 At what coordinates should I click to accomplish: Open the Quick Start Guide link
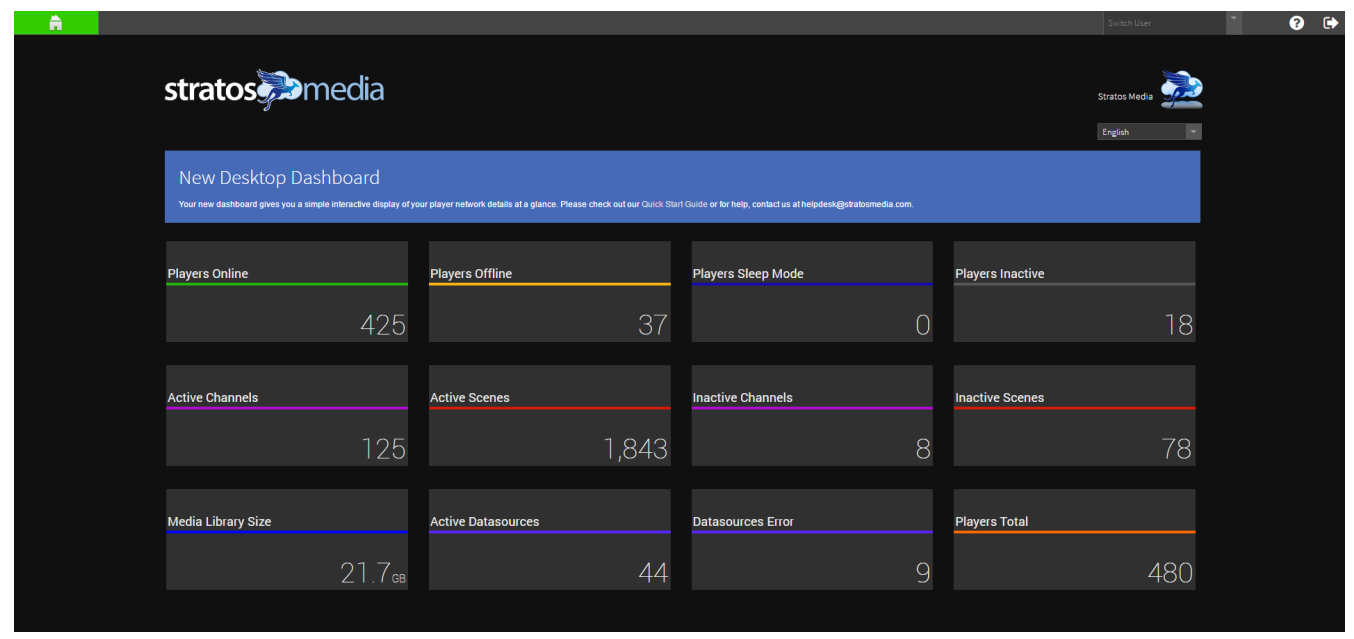tap(674, 204)
